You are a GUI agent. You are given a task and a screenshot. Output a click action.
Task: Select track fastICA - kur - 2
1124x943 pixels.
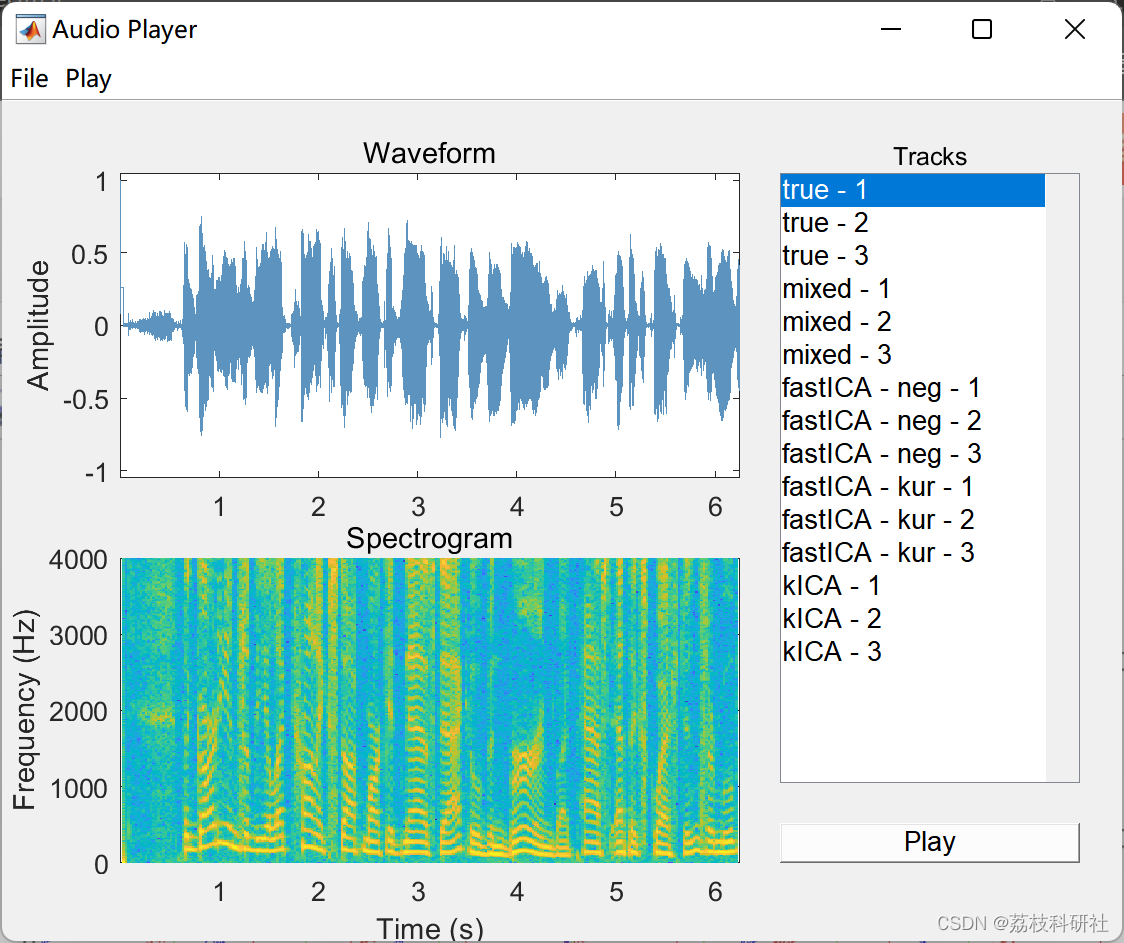click(913, 520)
